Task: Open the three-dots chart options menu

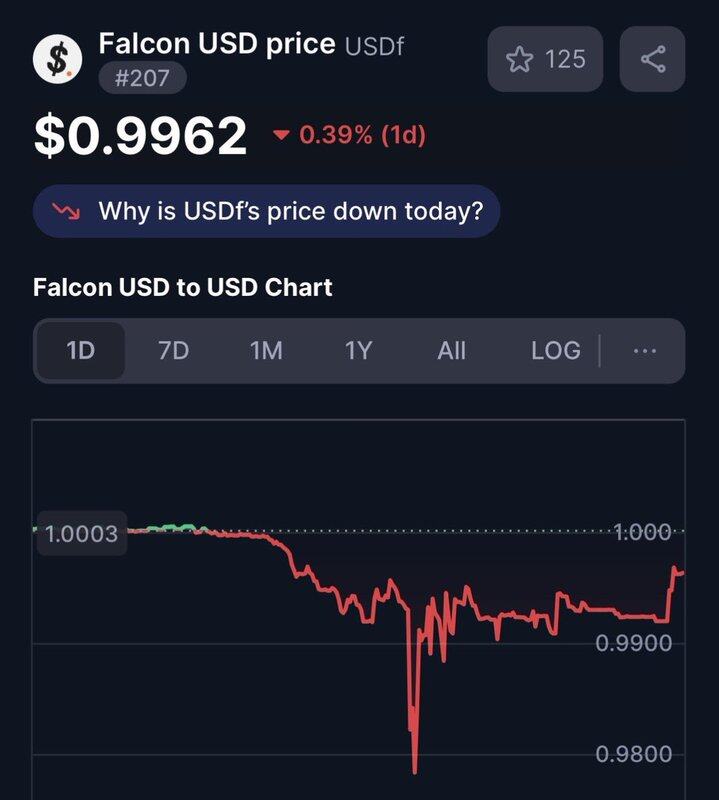Action: point(644,351)
